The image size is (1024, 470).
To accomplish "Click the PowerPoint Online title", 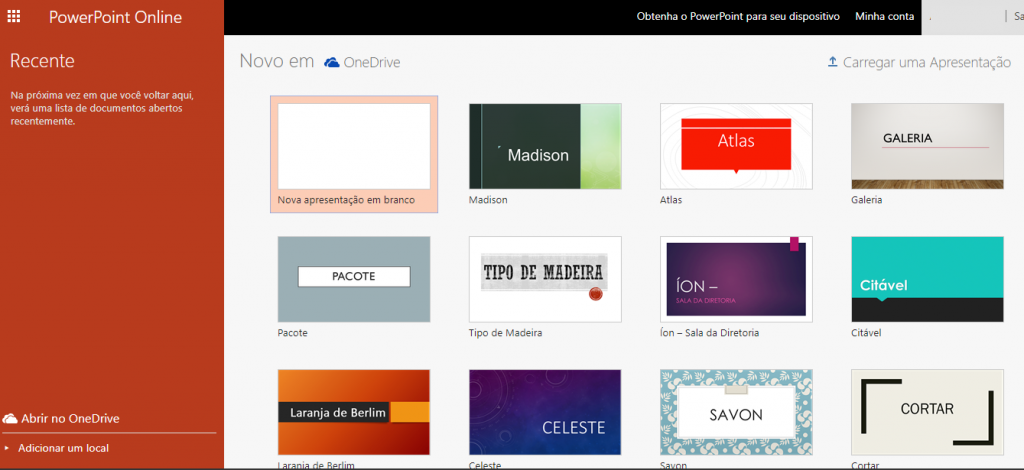I will (x=116, y=17).
